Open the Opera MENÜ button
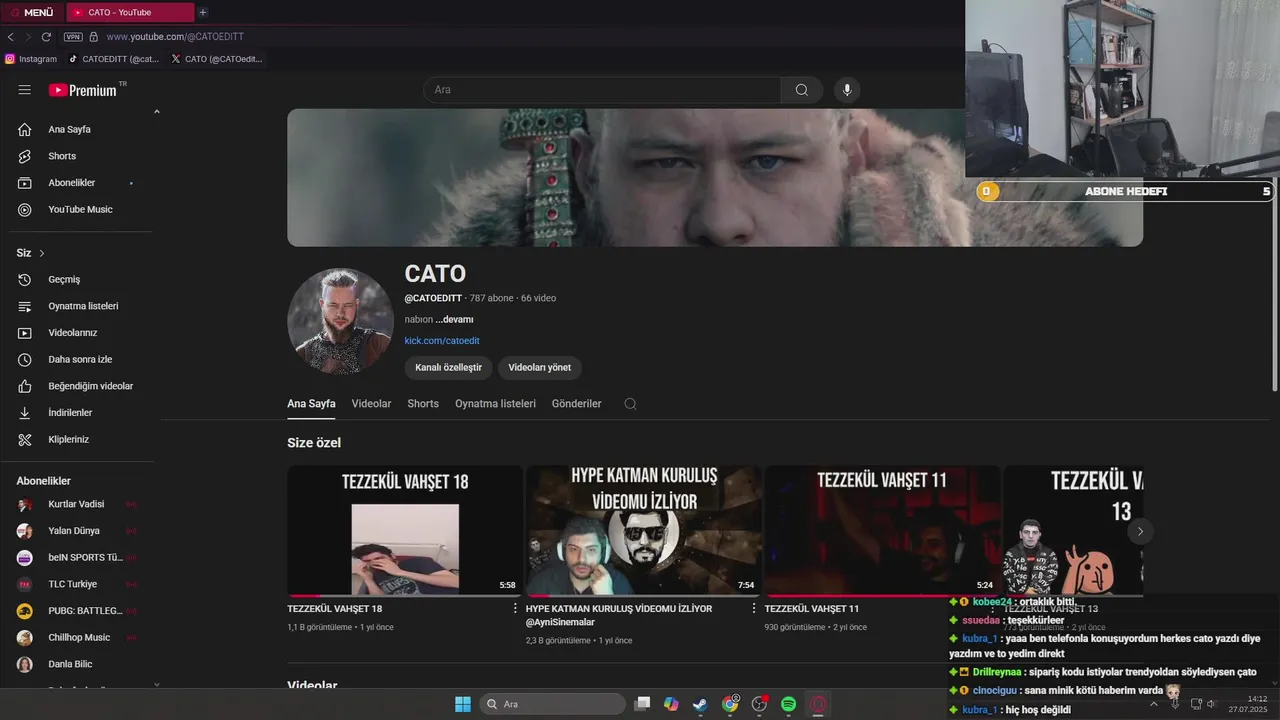1280x720 pixels. 32,12
